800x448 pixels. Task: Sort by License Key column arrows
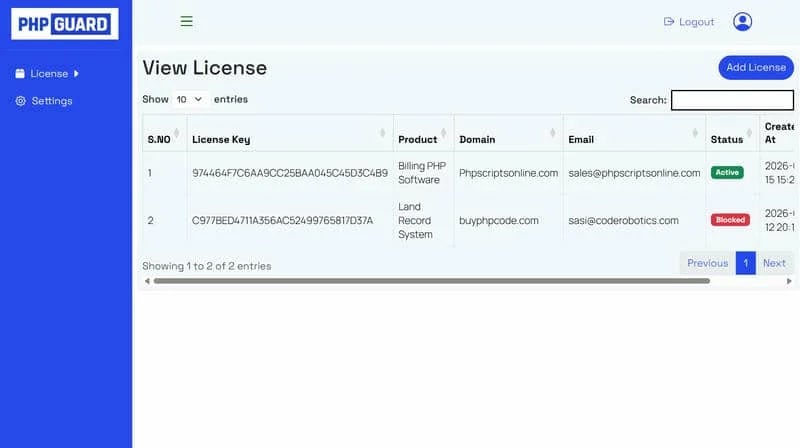click(383, 133)
